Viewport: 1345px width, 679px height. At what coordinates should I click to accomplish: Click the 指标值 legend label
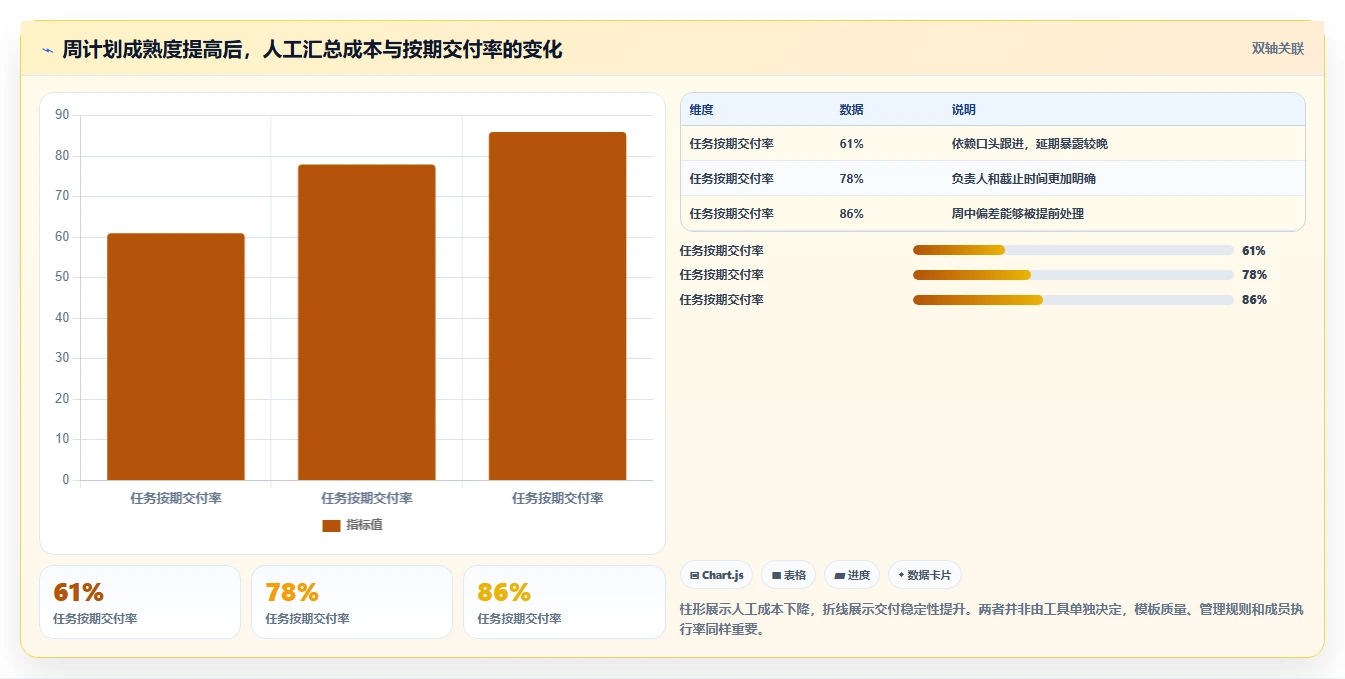364,525
